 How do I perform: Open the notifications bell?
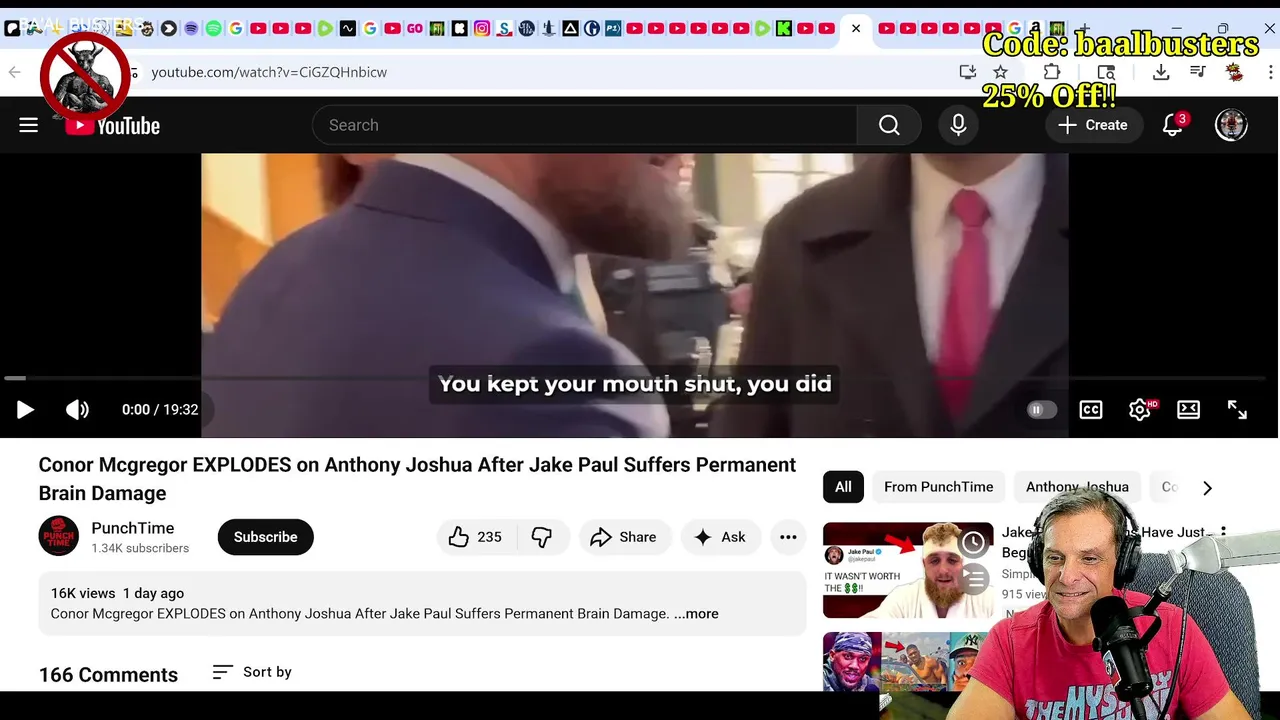[1173, 125]
